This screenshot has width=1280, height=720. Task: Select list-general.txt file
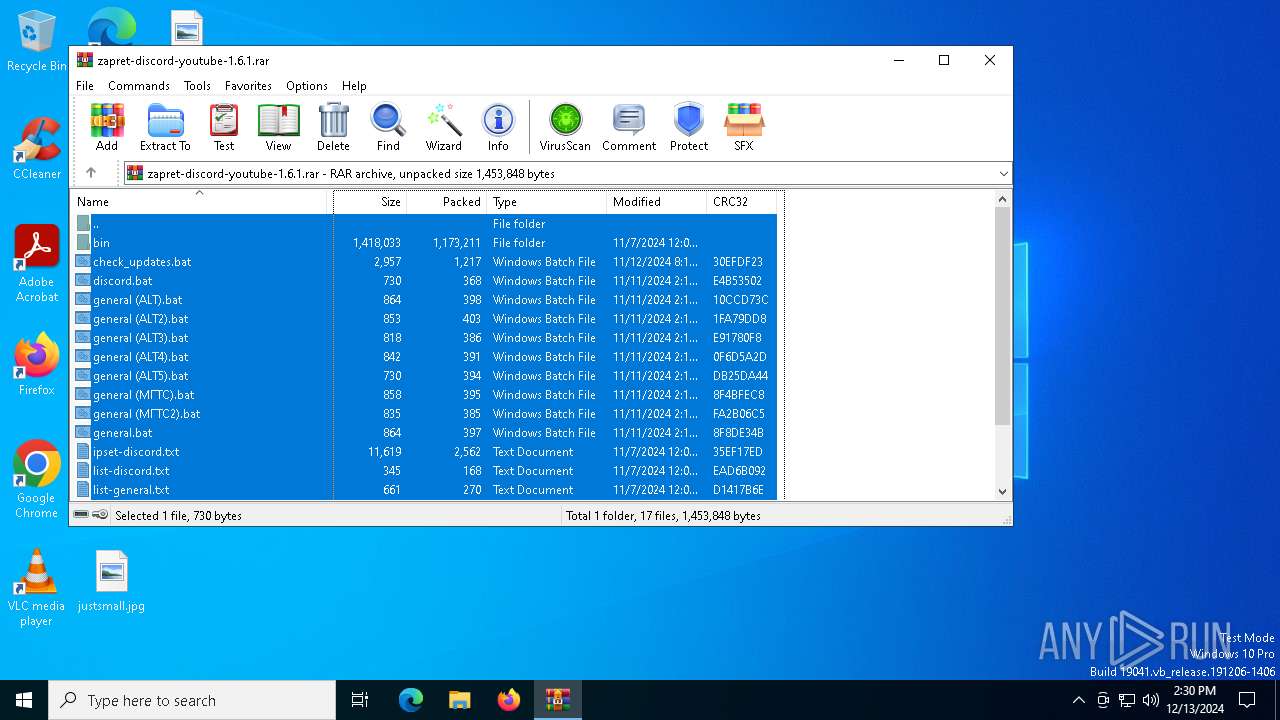pos(424,490)
